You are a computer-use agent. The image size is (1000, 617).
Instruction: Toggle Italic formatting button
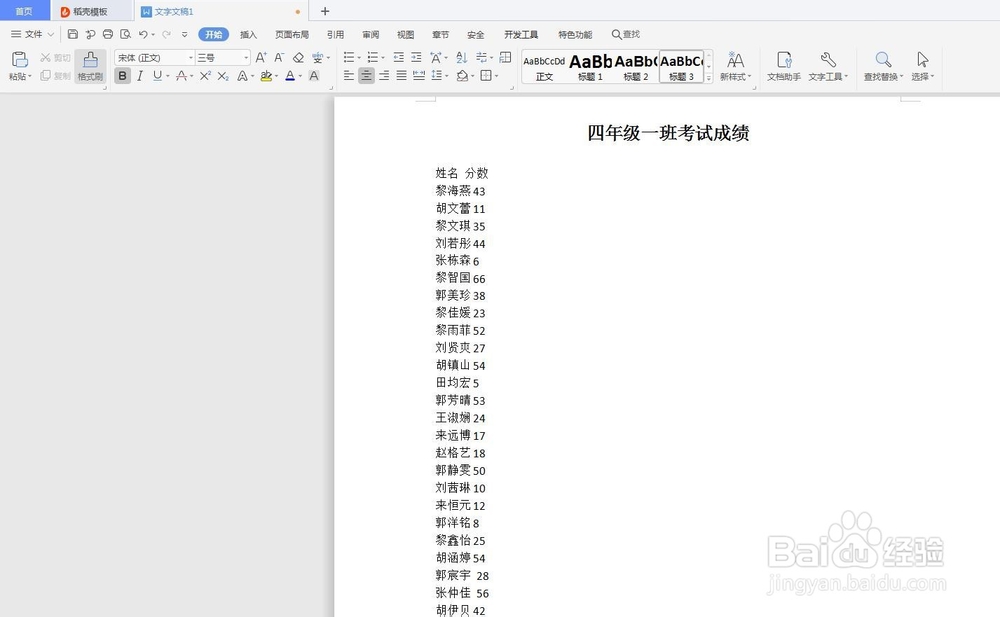coord(140,76)
